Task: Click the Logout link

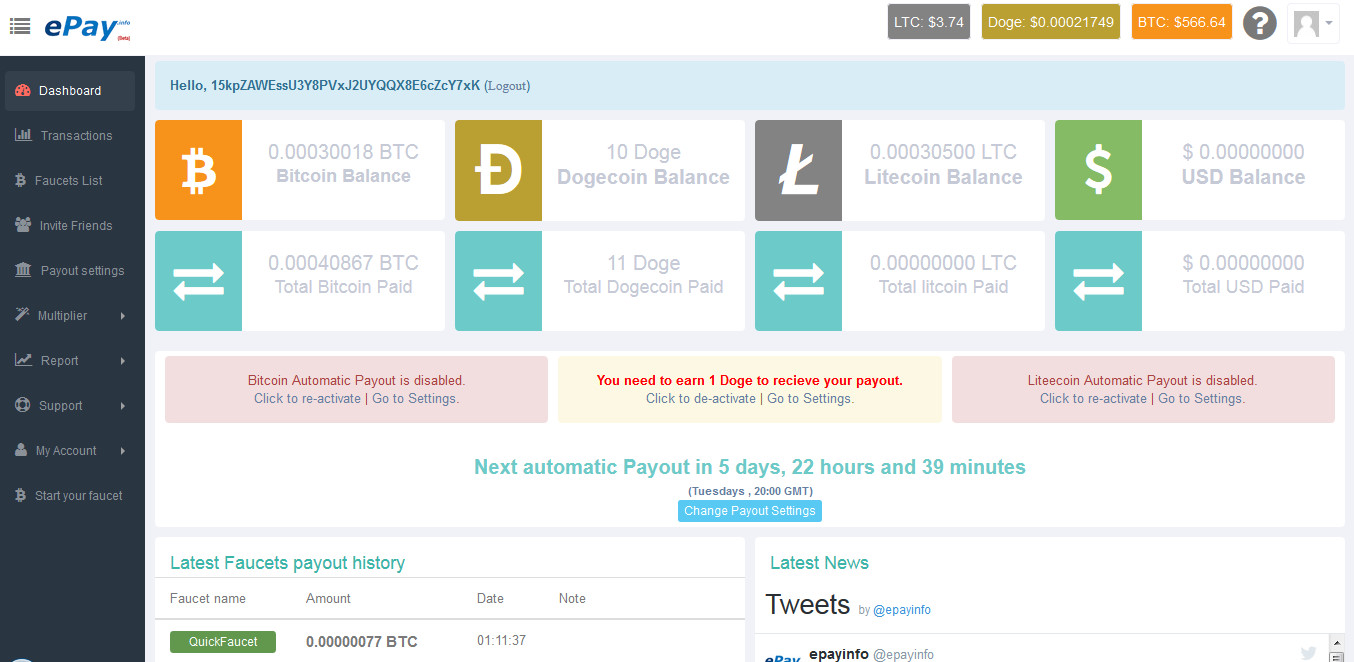Action: (x=507, y=86)
